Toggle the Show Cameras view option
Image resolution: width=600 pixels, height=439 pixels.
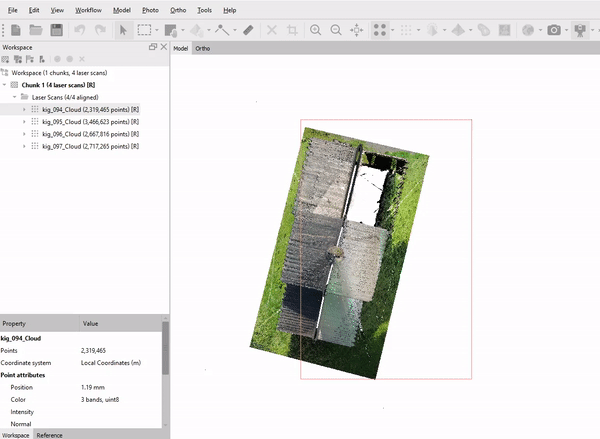tap(580, 30)
